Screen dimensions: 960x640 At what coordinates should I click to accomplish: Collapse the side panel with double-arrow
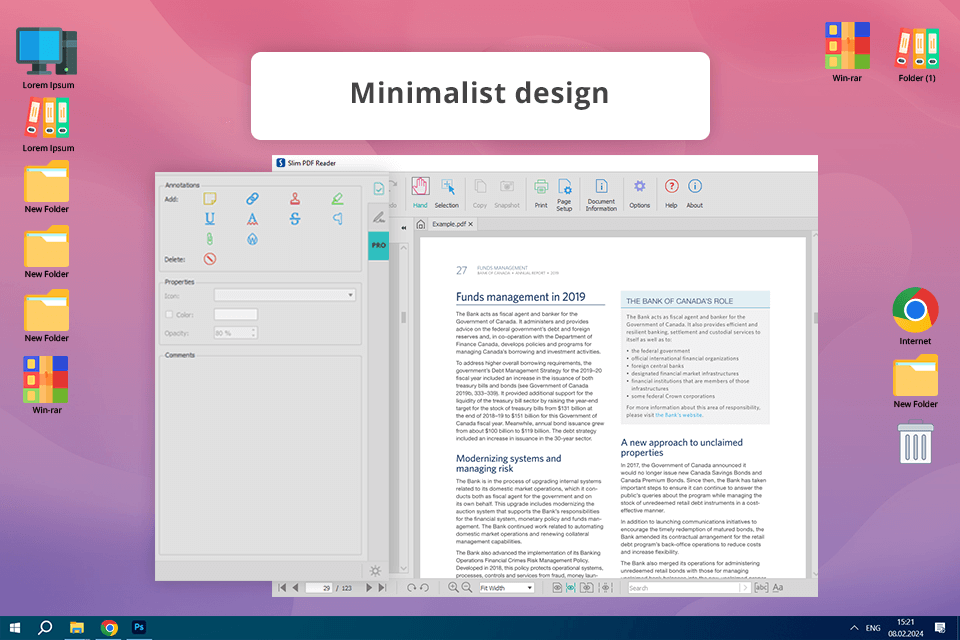pyautogui.click(x=404, y=228)
